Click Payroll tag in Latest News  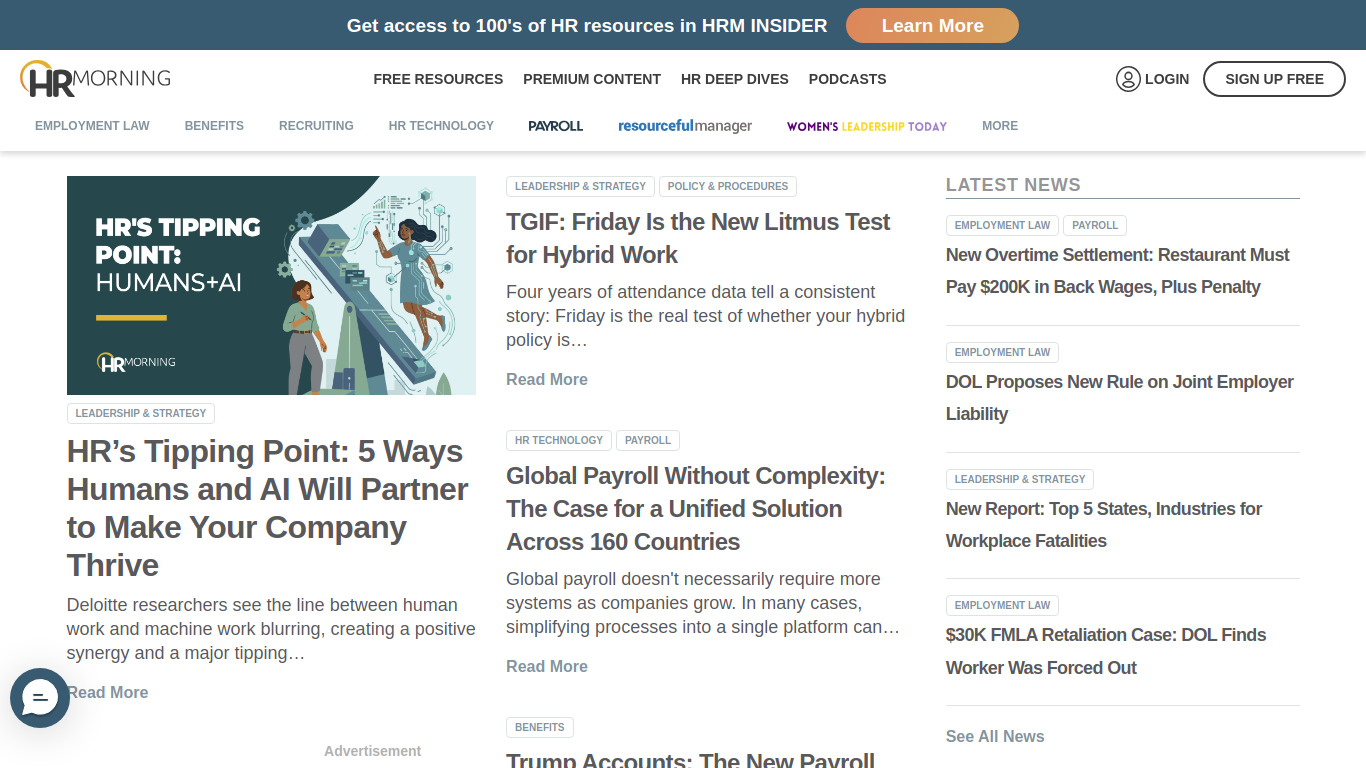(x=1095, y=225)
